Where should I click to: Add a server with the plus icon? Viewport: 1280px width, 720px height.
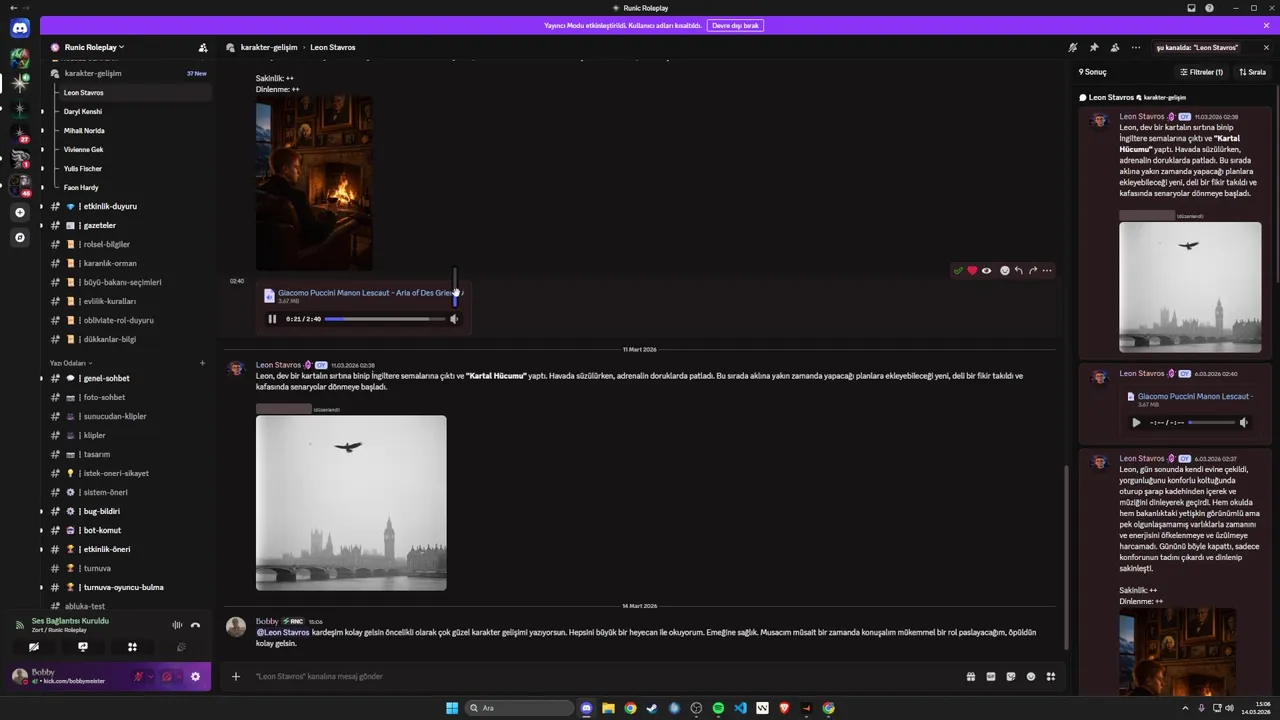20,212
